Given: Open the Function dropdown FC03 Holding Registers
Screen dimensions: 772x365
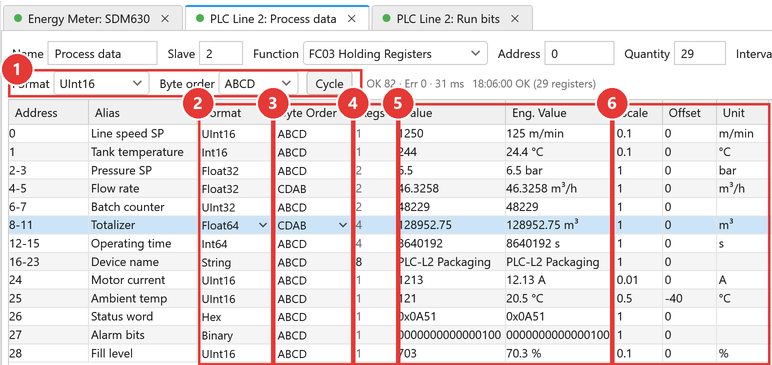Looking at the screenshot, I should (x=395, y=54).
